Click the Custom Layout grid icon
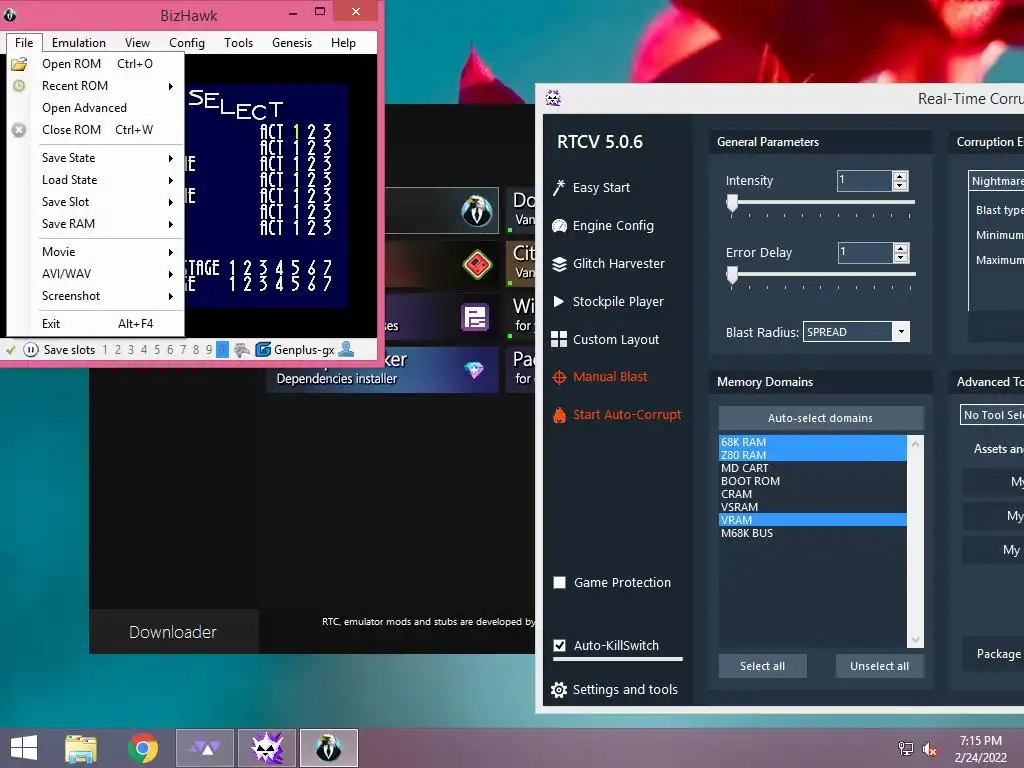1024x768 pixels. point(559,340)
